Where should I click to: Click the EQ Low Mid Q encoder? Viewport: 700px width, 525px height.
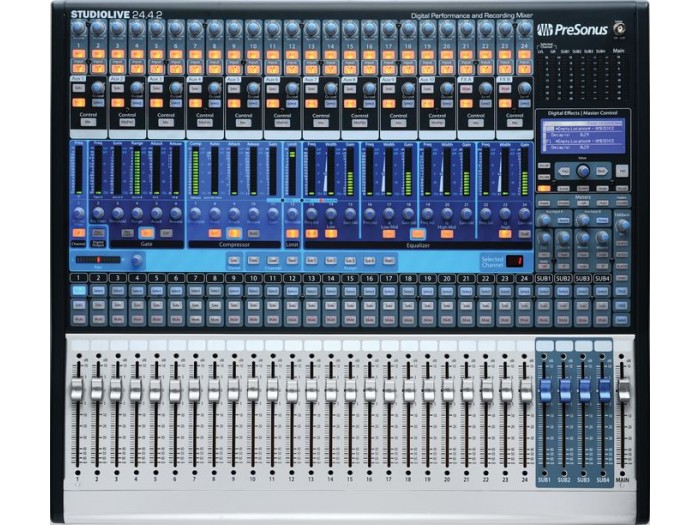[389, 213]
